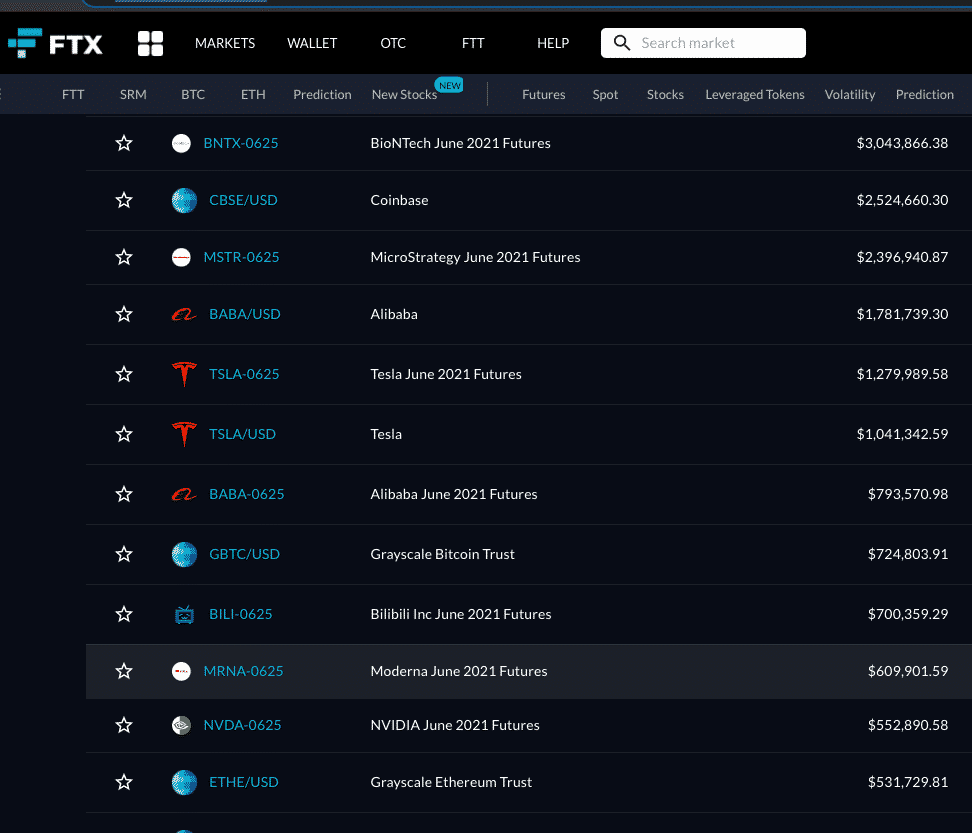
Task: Open the BILI-0625 market link
Action: (x=241, y=614)
